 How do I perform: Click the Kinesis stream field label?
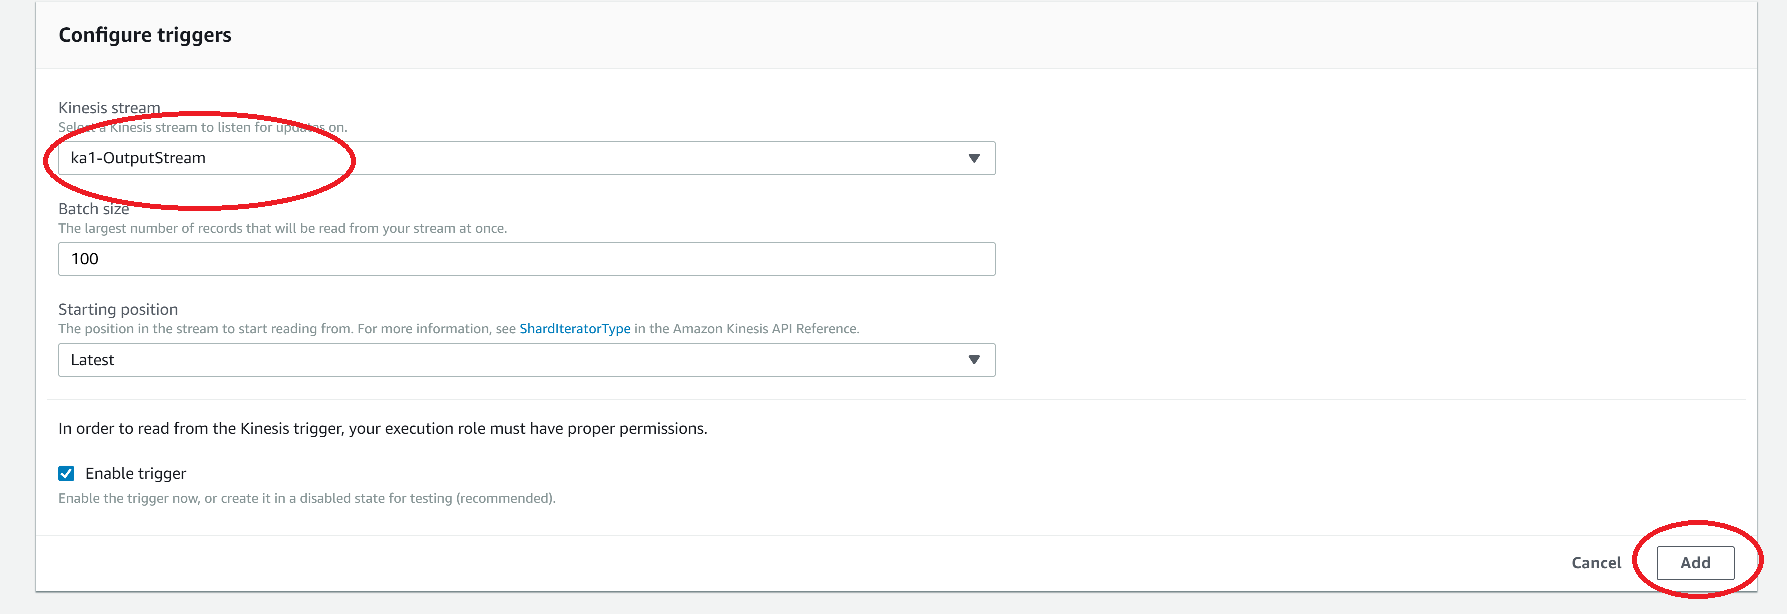(x=109, y=108)
